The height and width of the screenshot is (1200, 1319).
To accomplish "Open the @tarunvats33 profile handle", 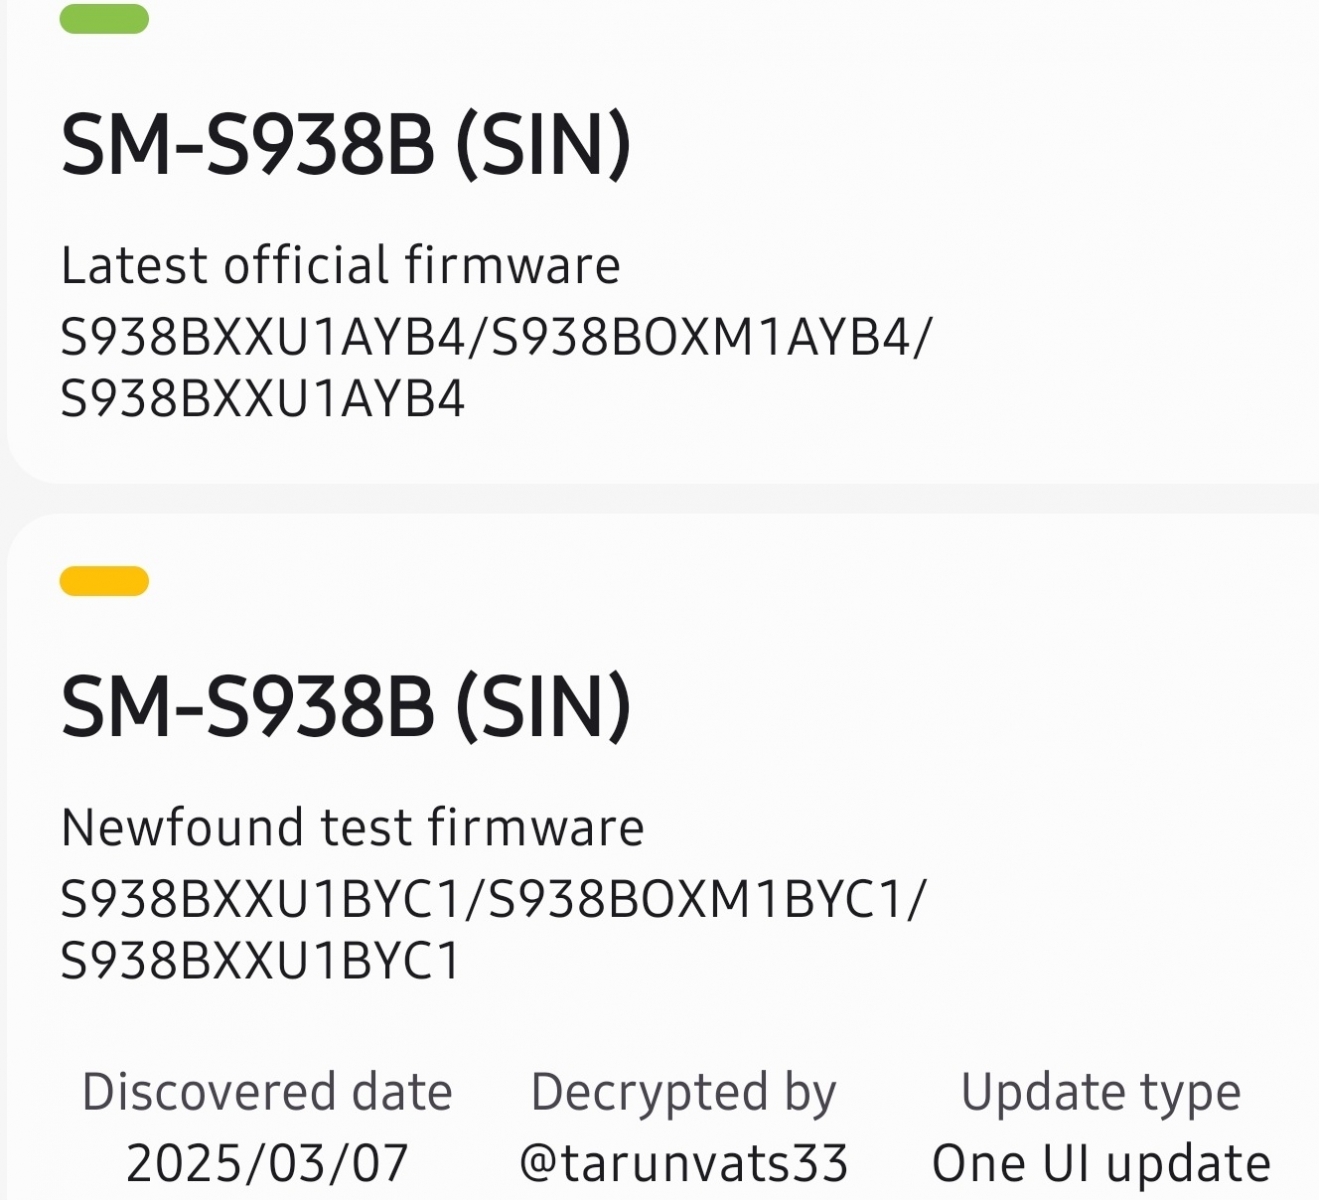I will (x=683, y=1164).
